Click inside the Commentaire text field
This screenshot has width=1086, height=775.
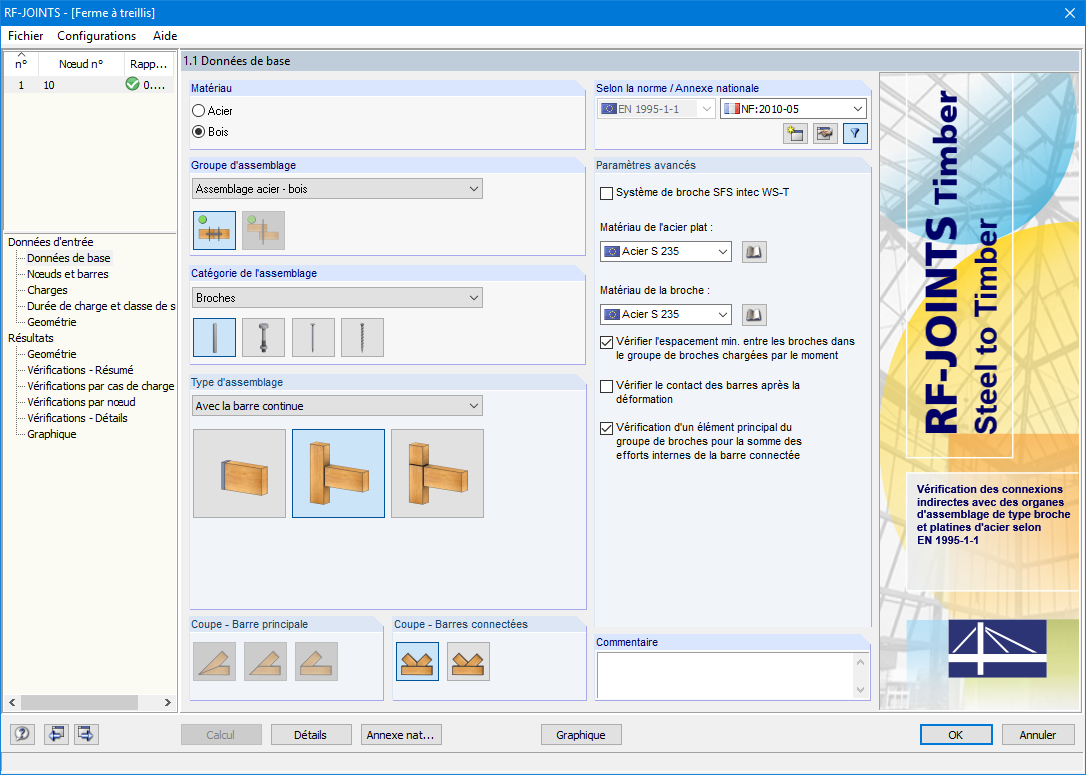point(726,675)
